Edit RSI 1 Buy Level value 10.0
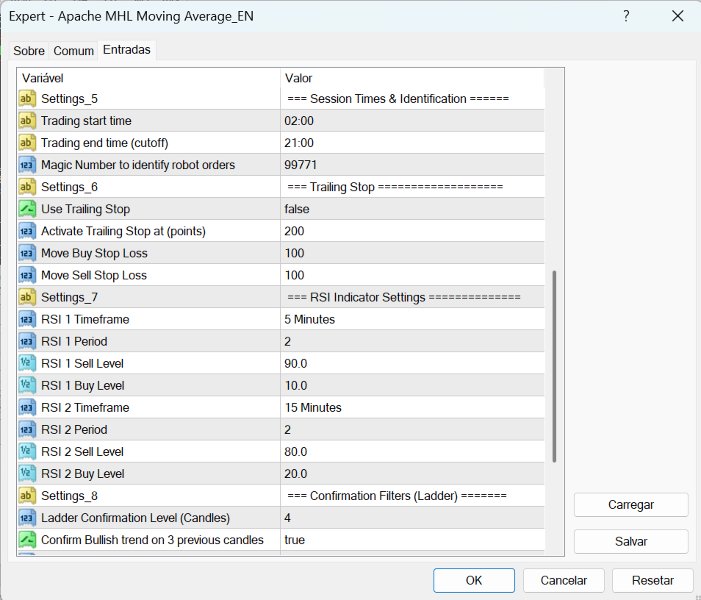 pos(412,385)
